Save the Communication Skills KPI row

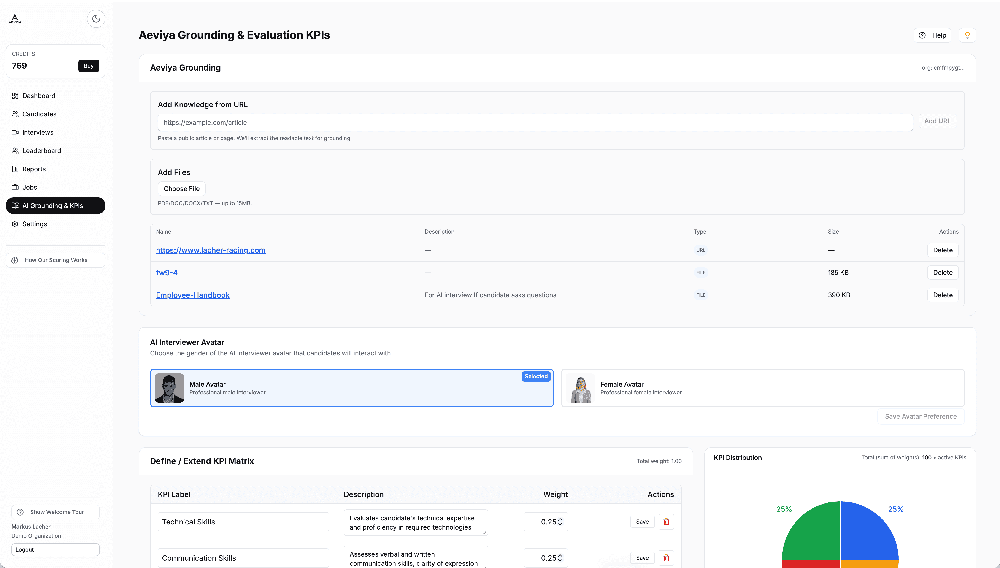(x=642, y=558)
